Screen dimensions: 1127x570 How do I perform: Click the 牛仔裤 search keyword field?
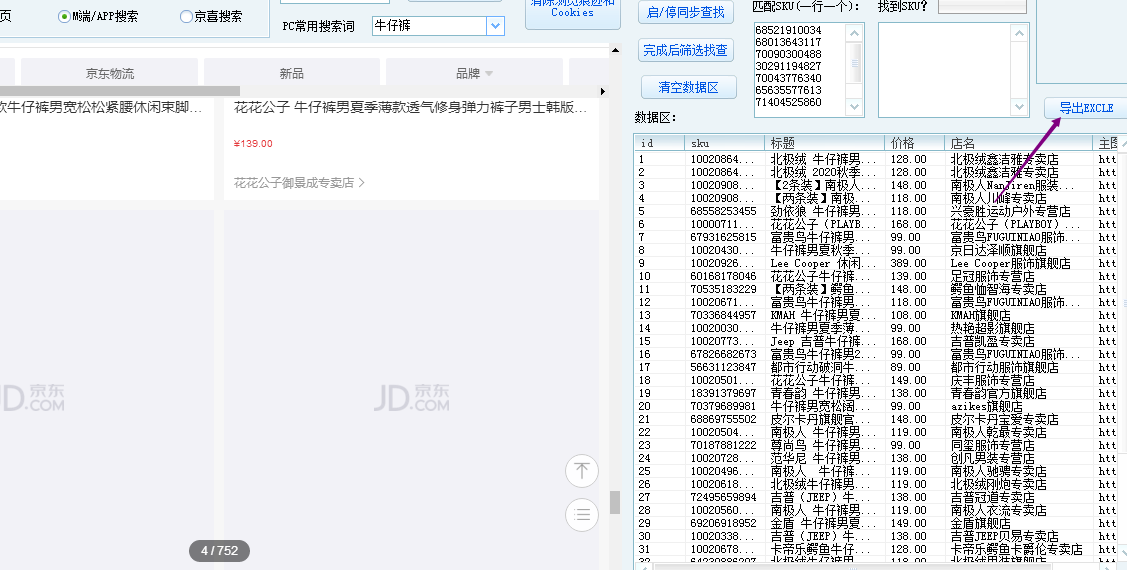429,26
